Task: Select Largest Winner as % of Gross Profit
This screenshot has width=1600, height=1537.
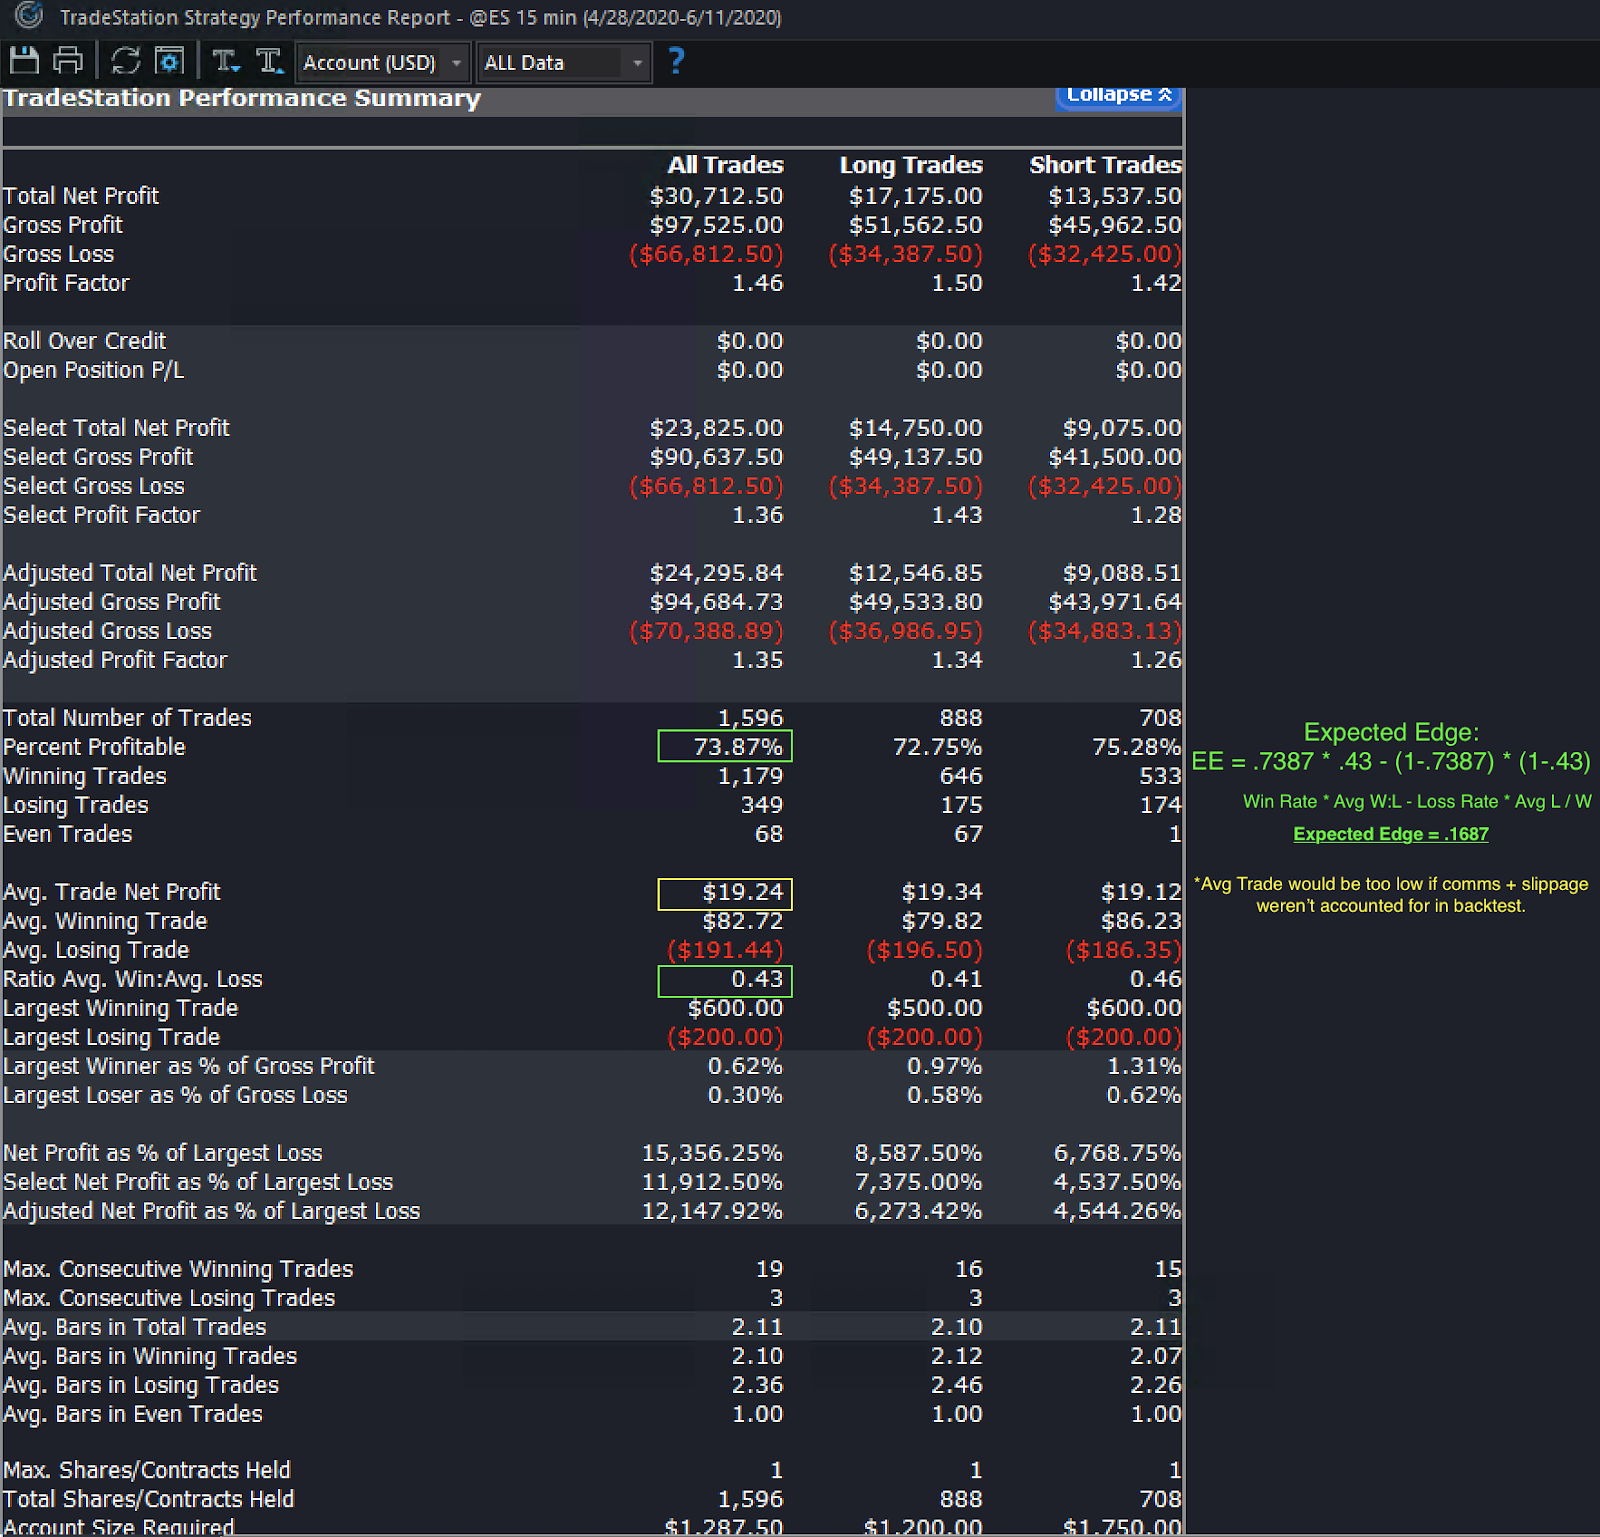Action: [189, 1066]
